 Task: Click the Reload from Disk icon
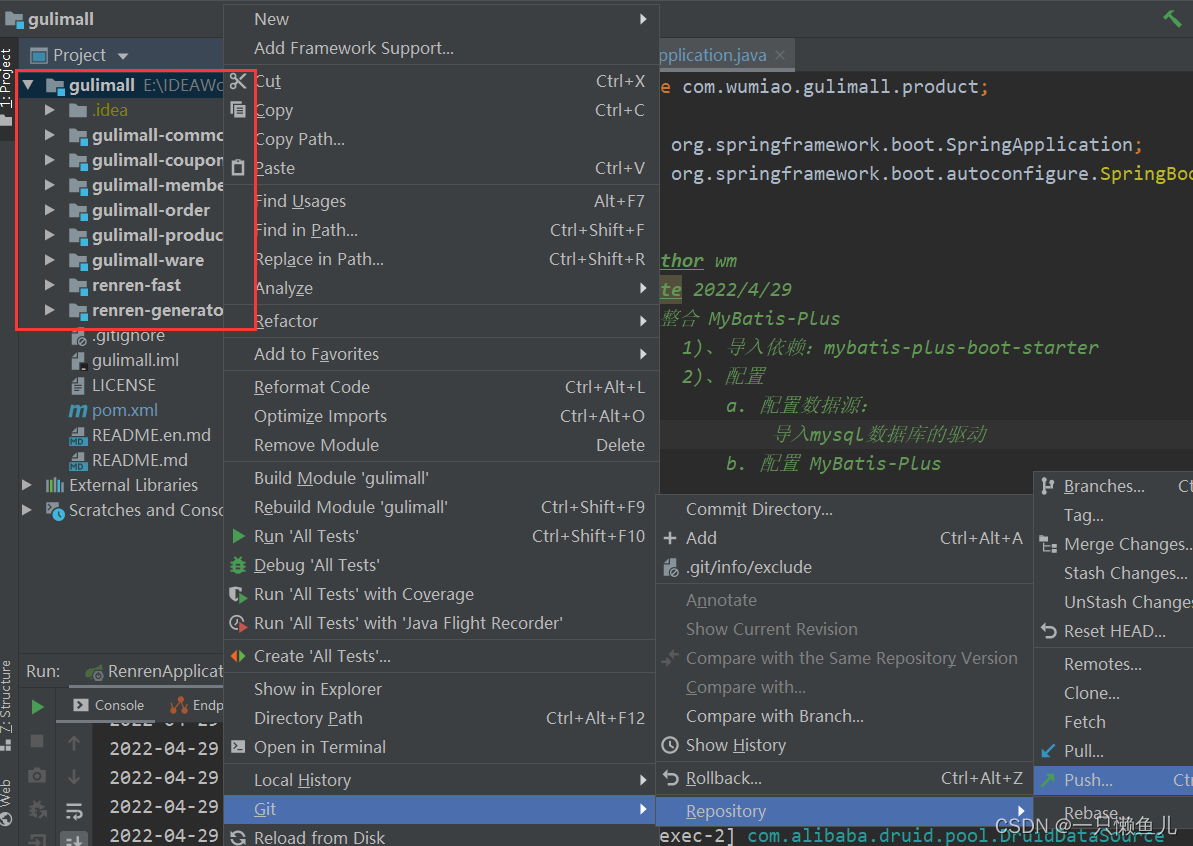pos(238,837)
